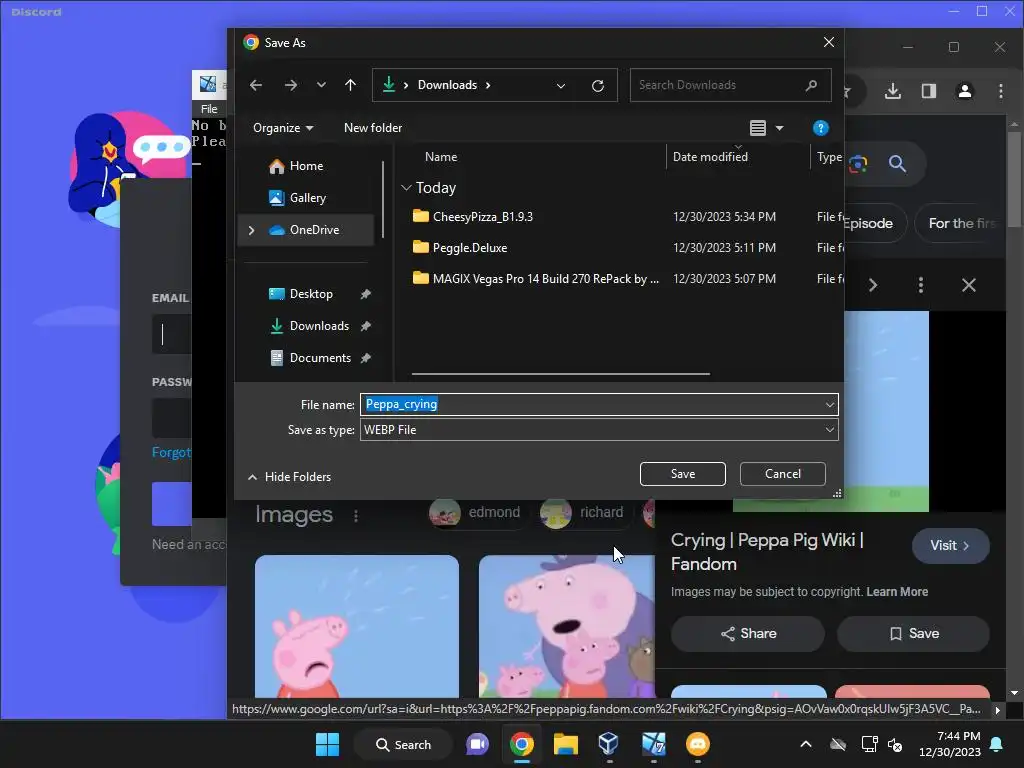
Task: Go back in Save As dialog
Action: [x=256, y=85]
